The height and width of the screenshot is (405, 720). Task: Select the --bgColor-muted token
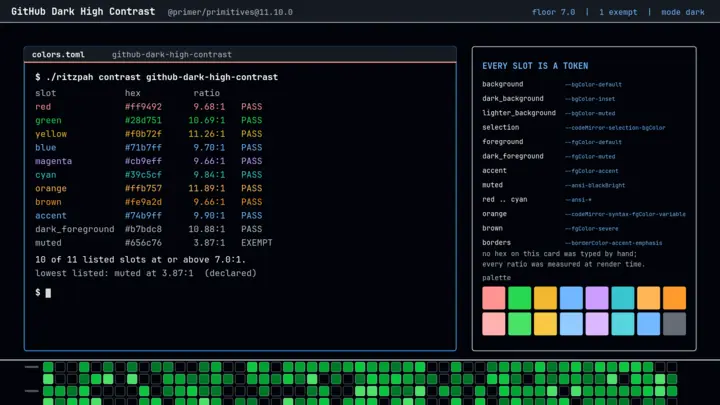[x=590, y=113]
